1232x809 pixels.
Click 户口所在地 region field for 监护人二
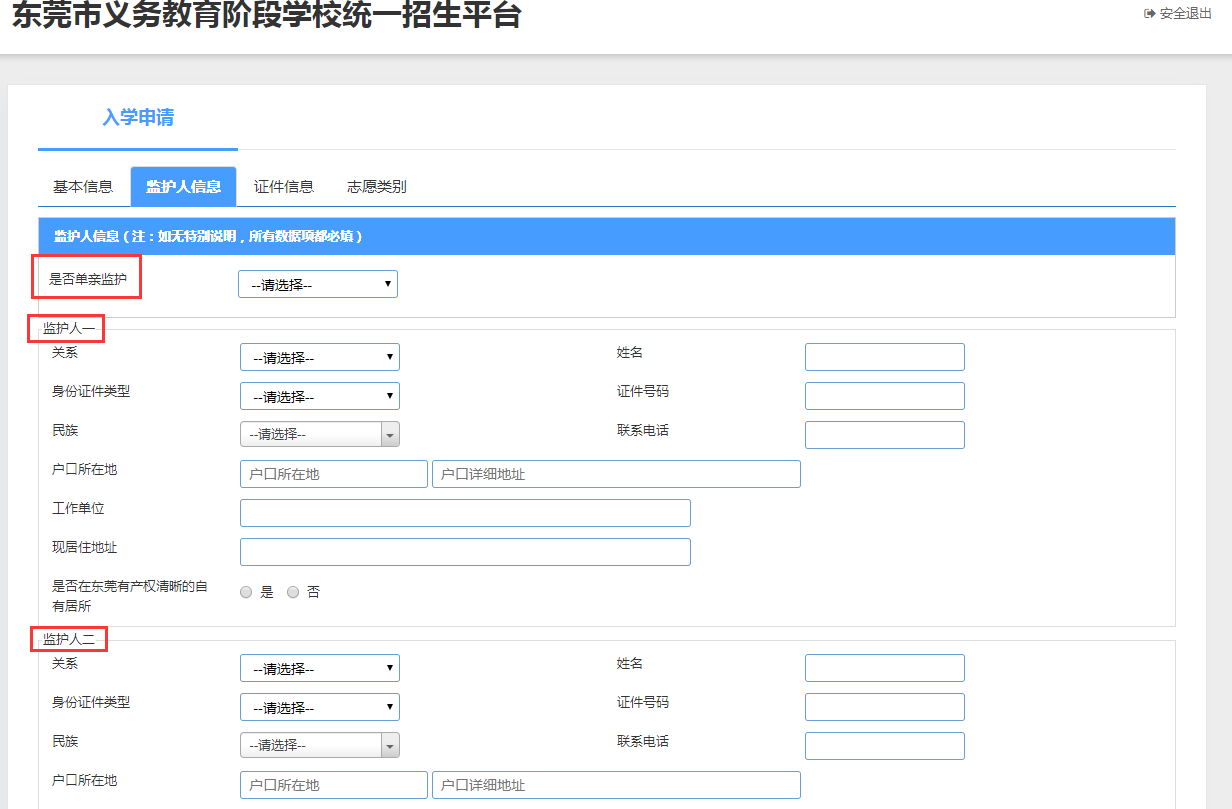click(x=334, y=785)
